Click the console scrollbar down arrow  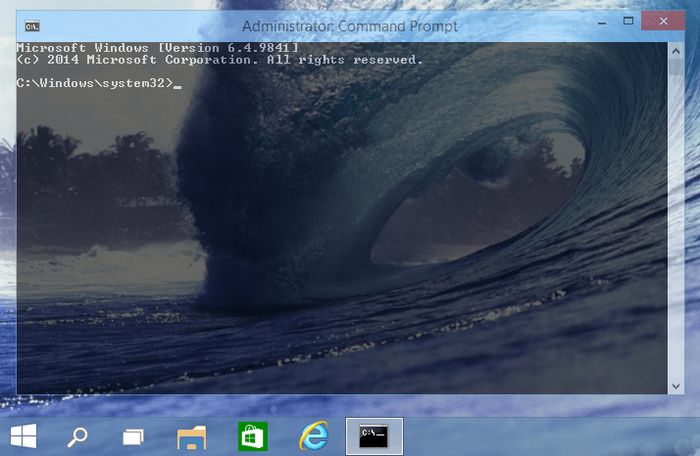pos(675,386)
